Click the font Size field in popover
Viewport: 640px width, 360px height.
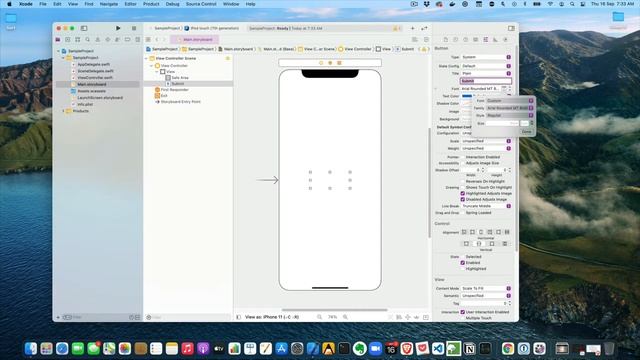(x=502, y=123)
